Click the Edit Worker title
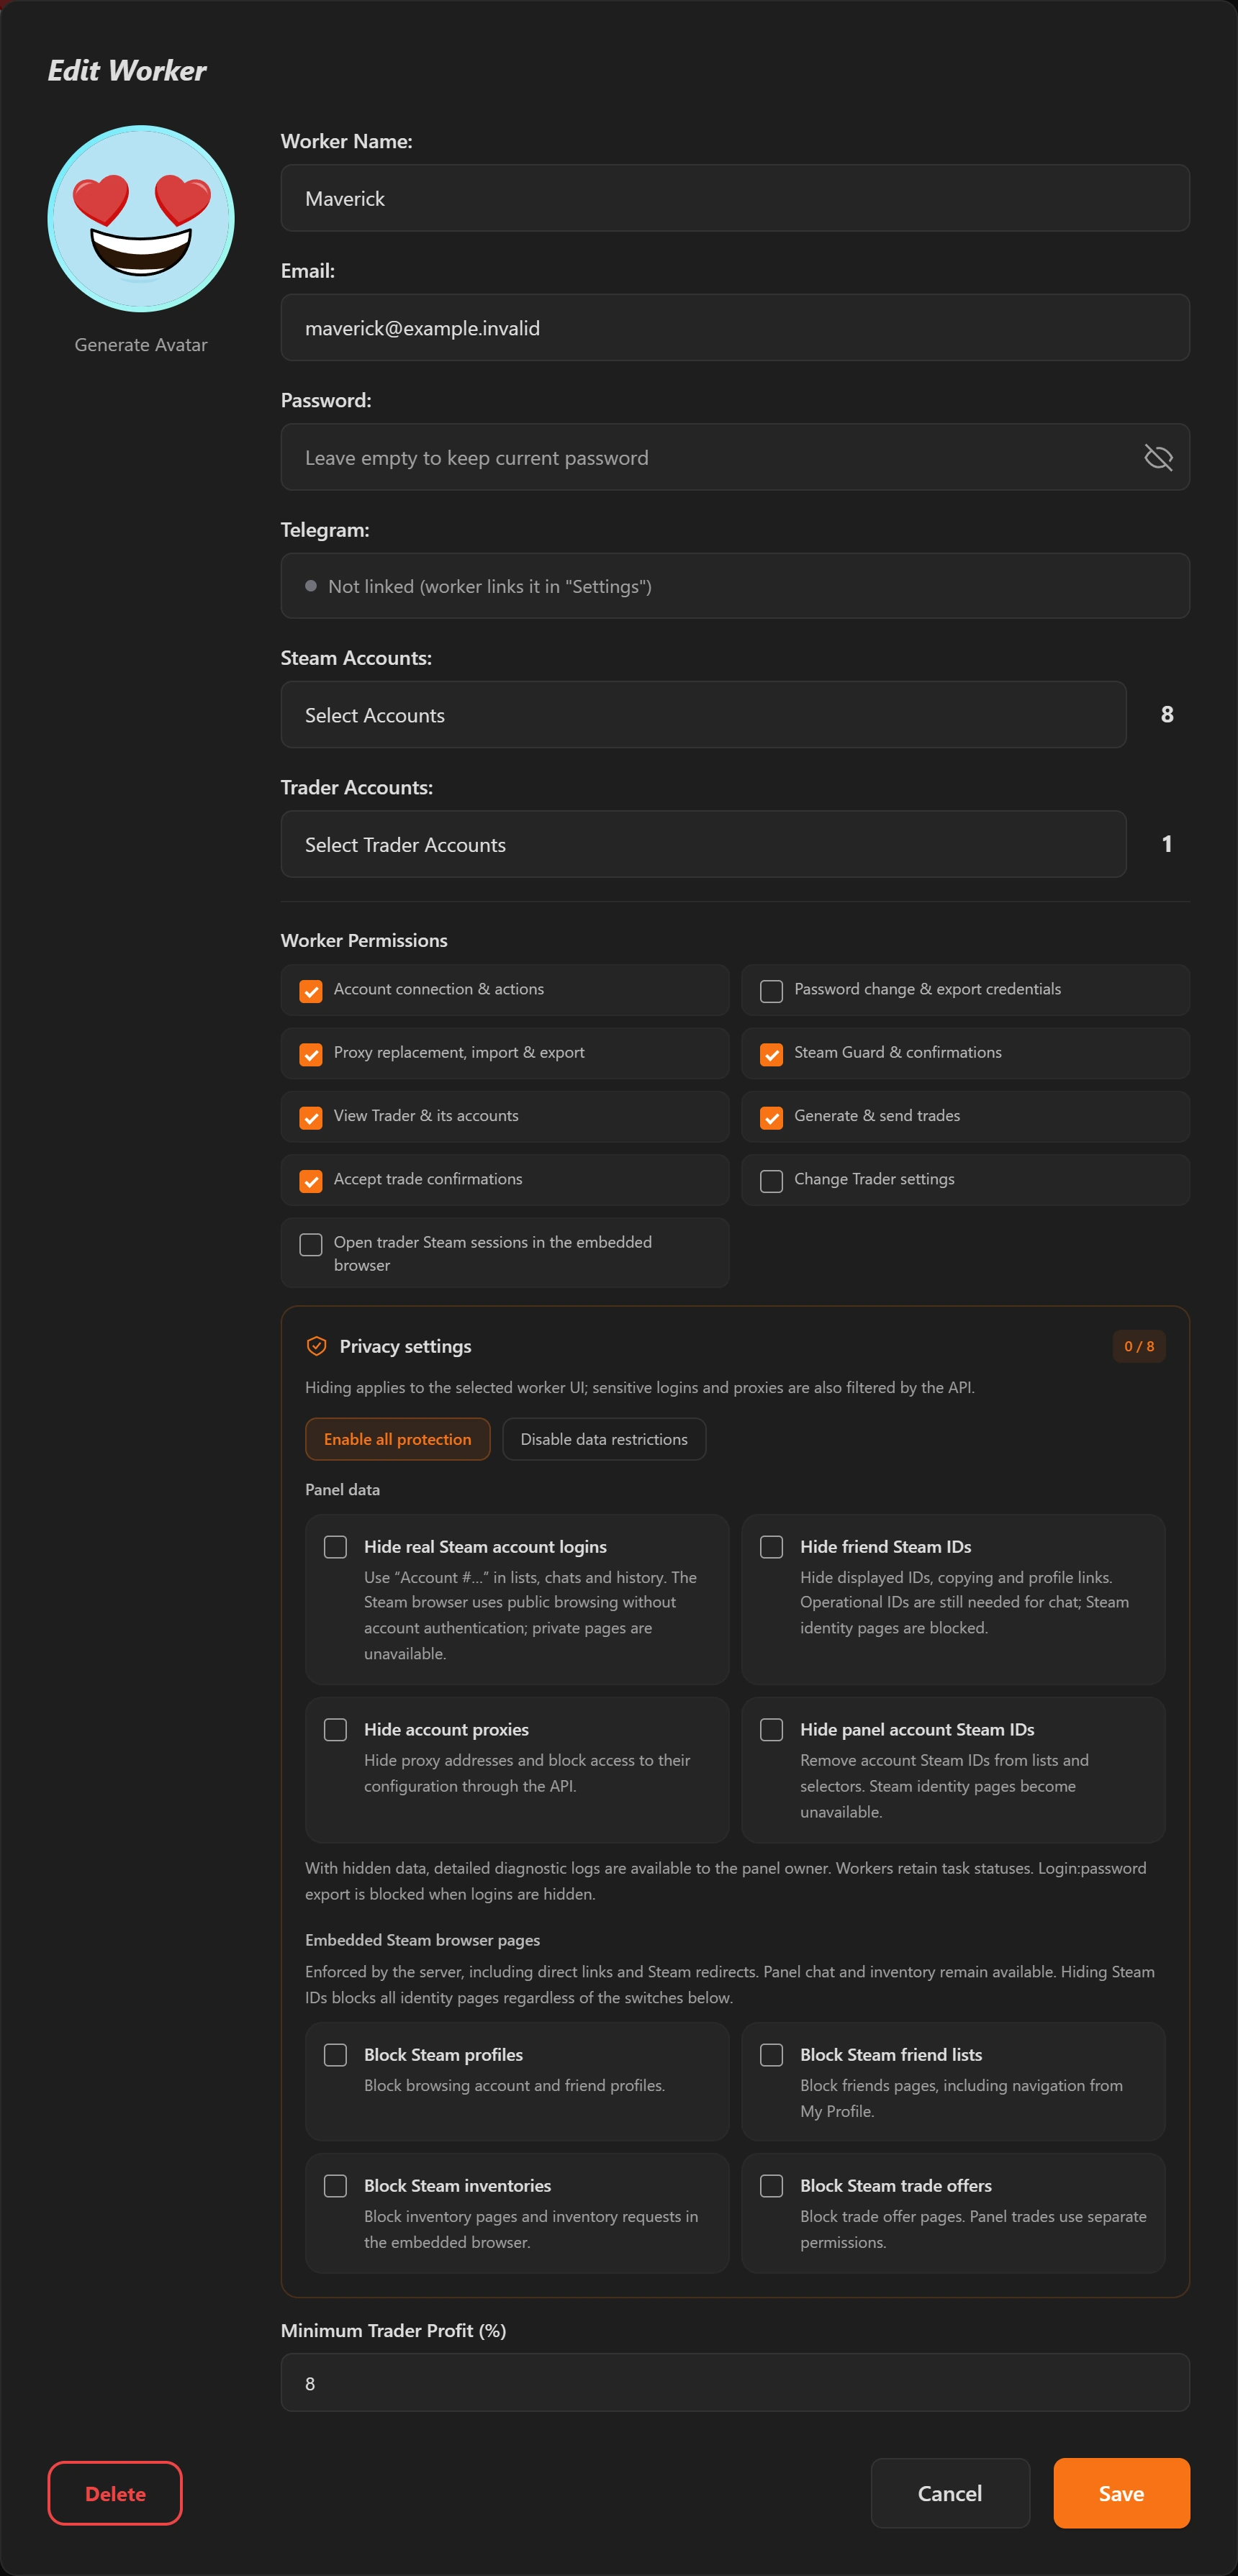 click(x=127, y=70)
